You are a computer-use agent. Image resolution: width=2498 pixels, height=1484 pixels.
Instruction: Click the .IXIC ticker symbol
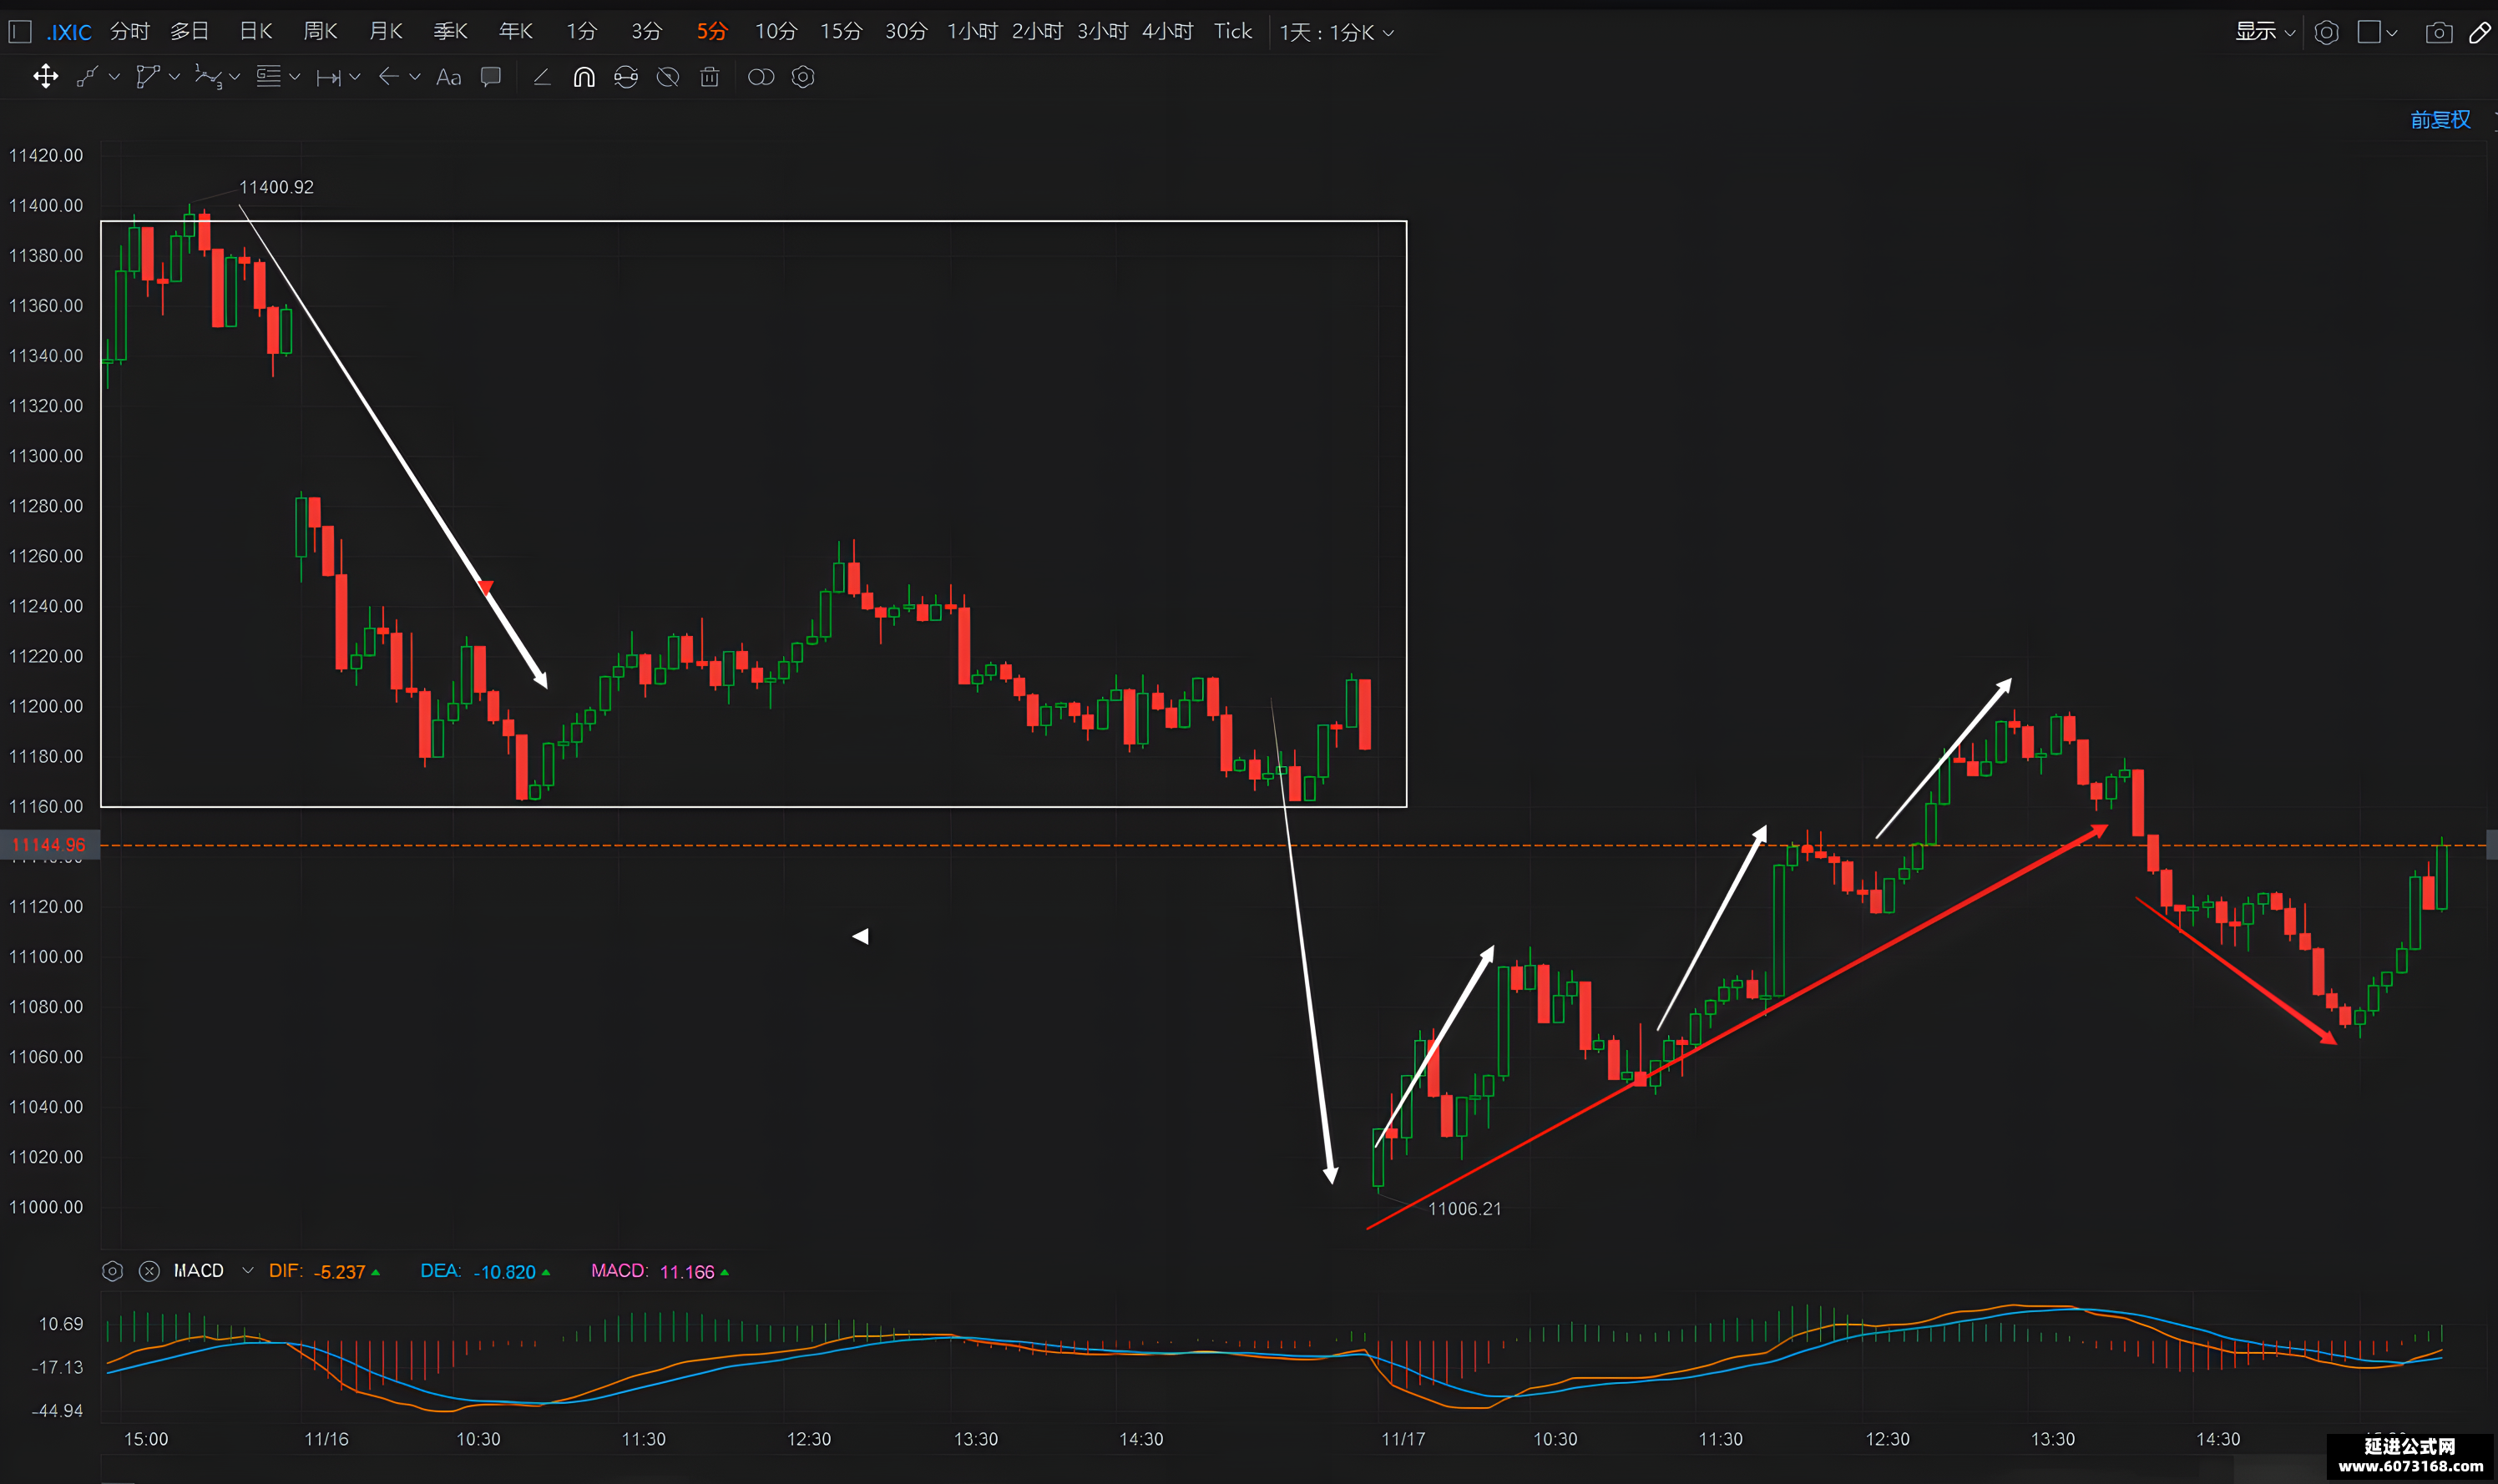(69, 32)
